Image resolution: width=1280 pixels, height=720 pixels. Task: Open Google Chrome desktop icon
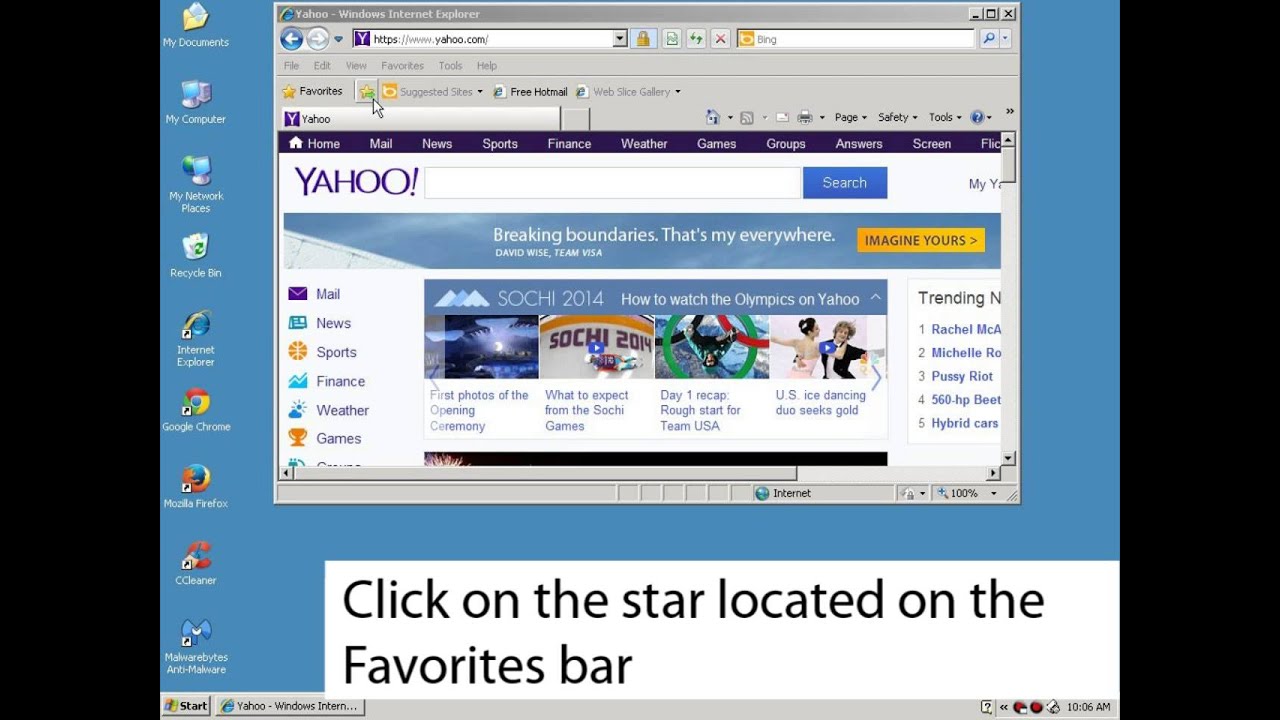pyautogui.click(x=196, y=411)
